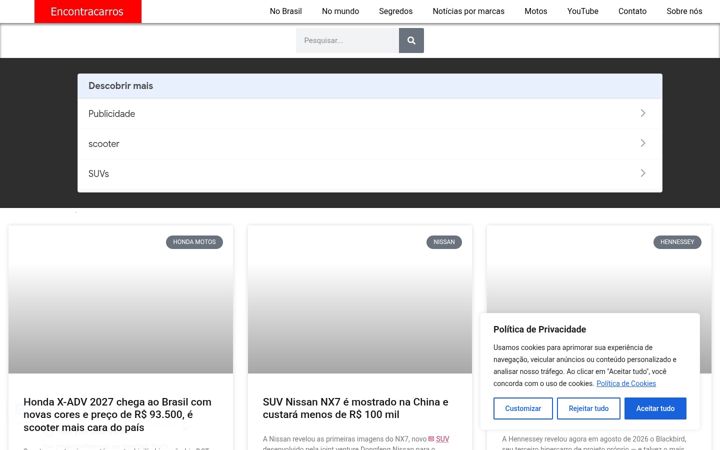Select the scooter list item

[370, 144]
